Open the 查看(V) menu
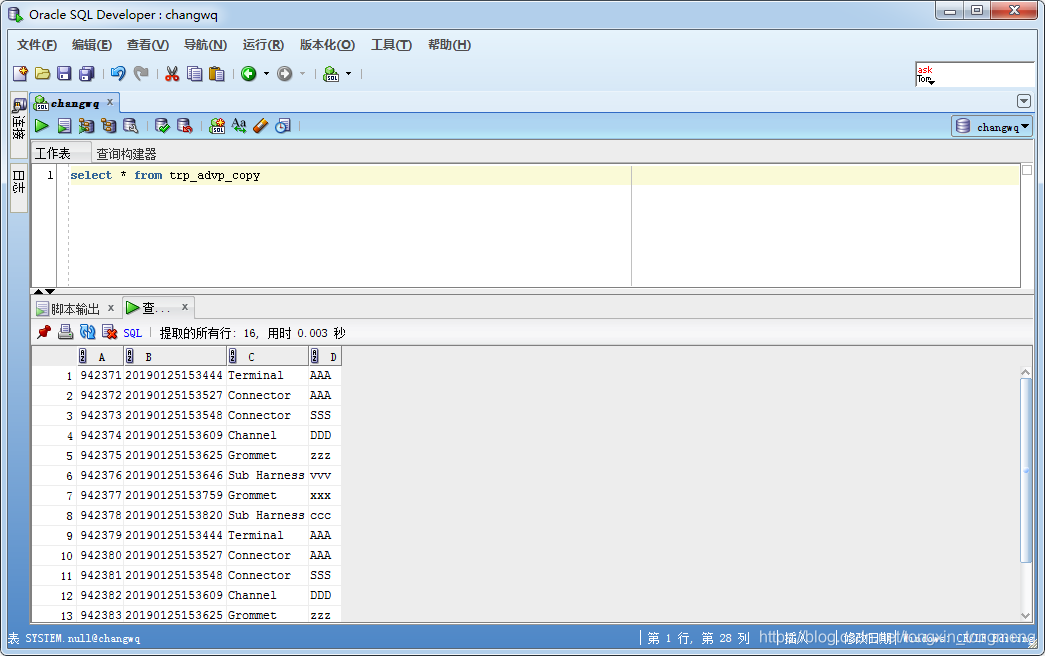1045x656 pixels. (147, 45)
